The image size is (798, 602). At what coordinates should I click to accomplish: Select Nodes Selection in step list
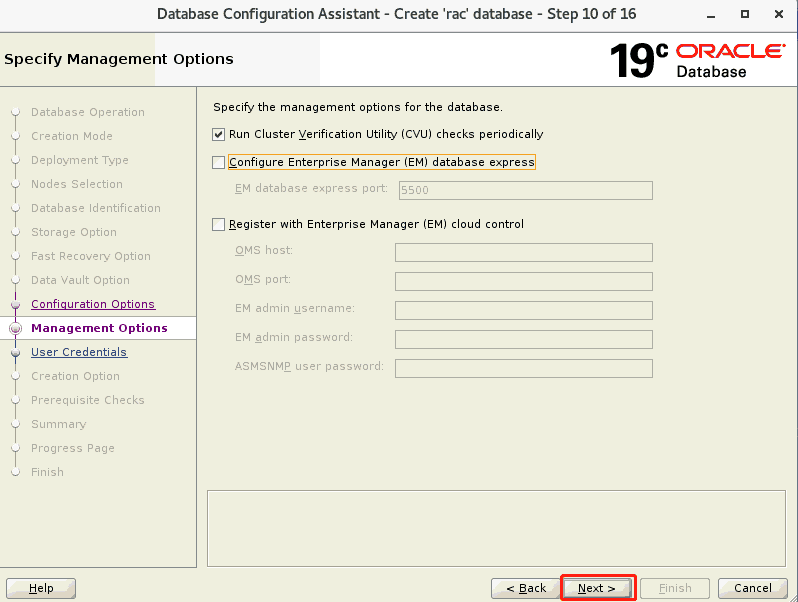[x=77, y=184]
